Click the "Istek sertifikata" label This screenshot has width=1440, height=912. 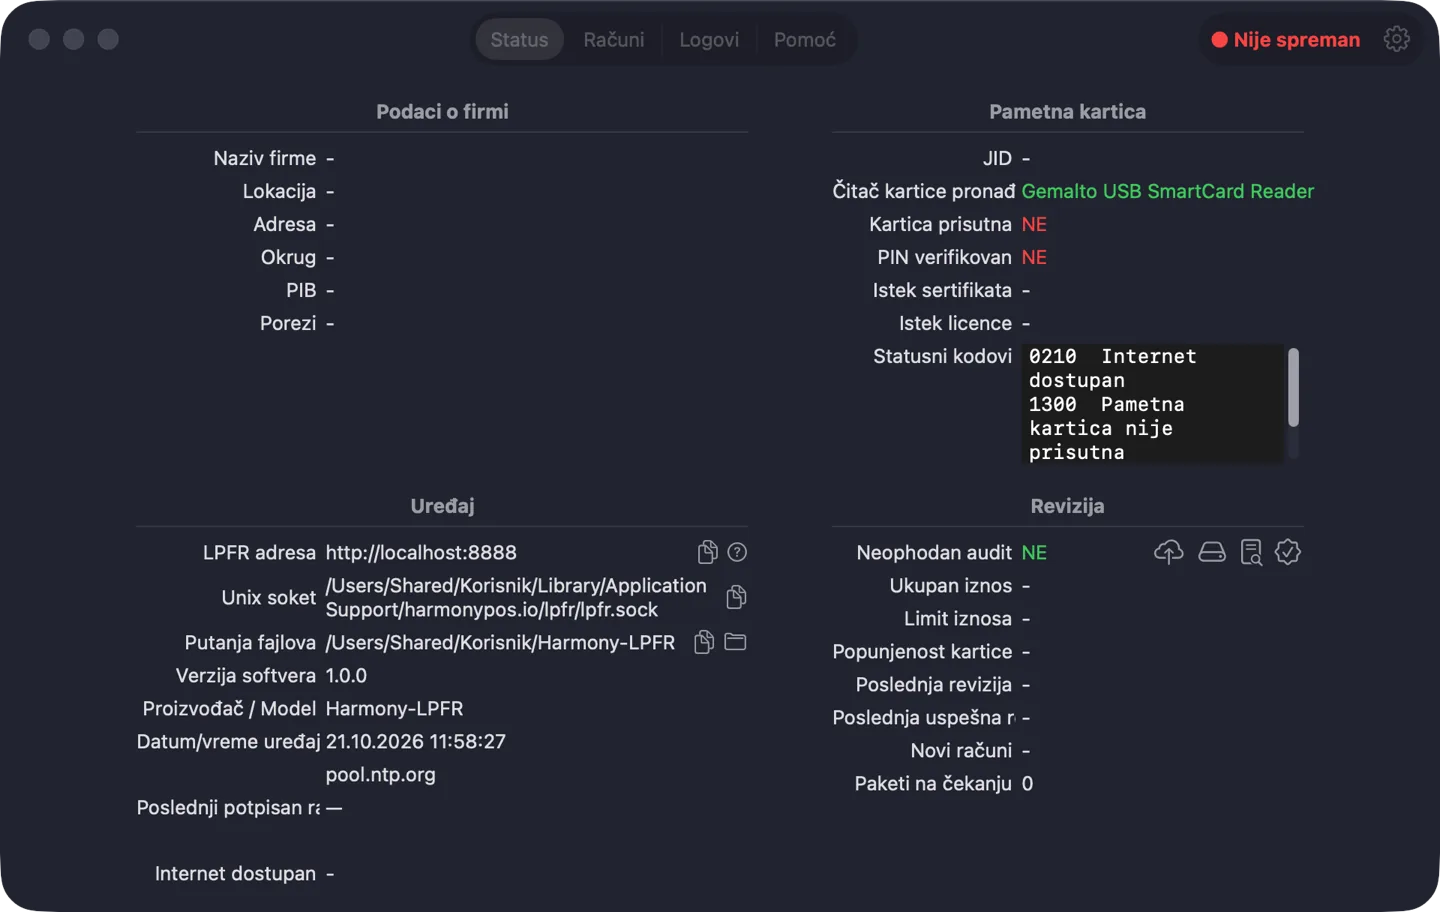tap(942, 291)
